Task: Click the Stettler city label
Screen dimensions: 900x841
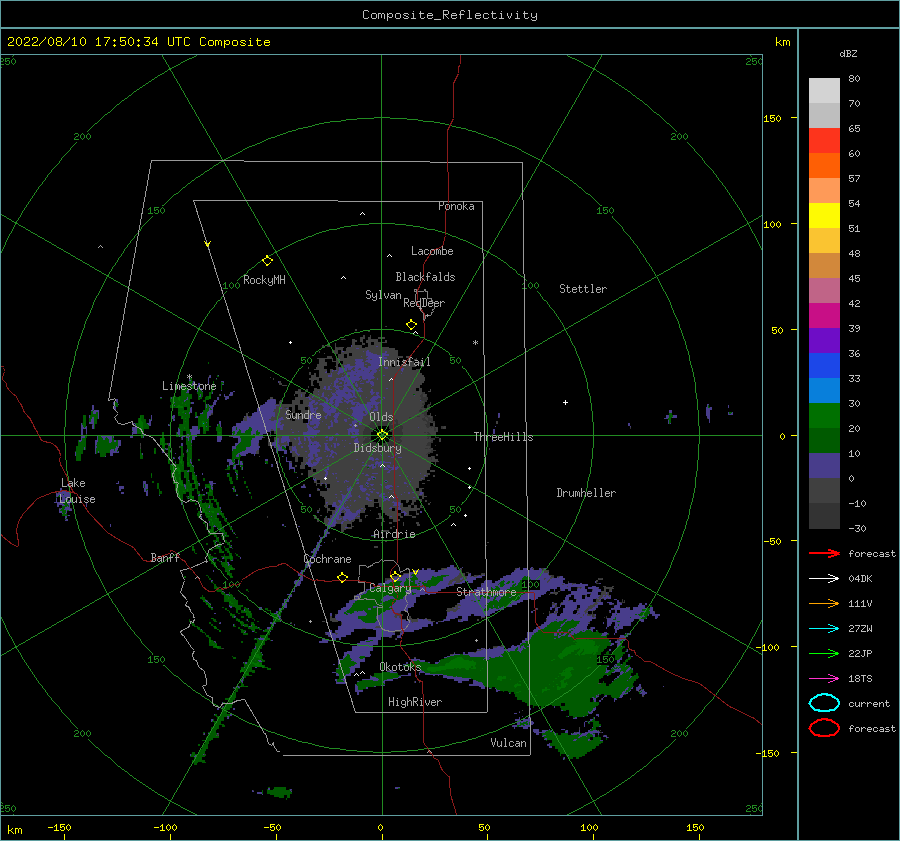Action: [x=583, y=289]
